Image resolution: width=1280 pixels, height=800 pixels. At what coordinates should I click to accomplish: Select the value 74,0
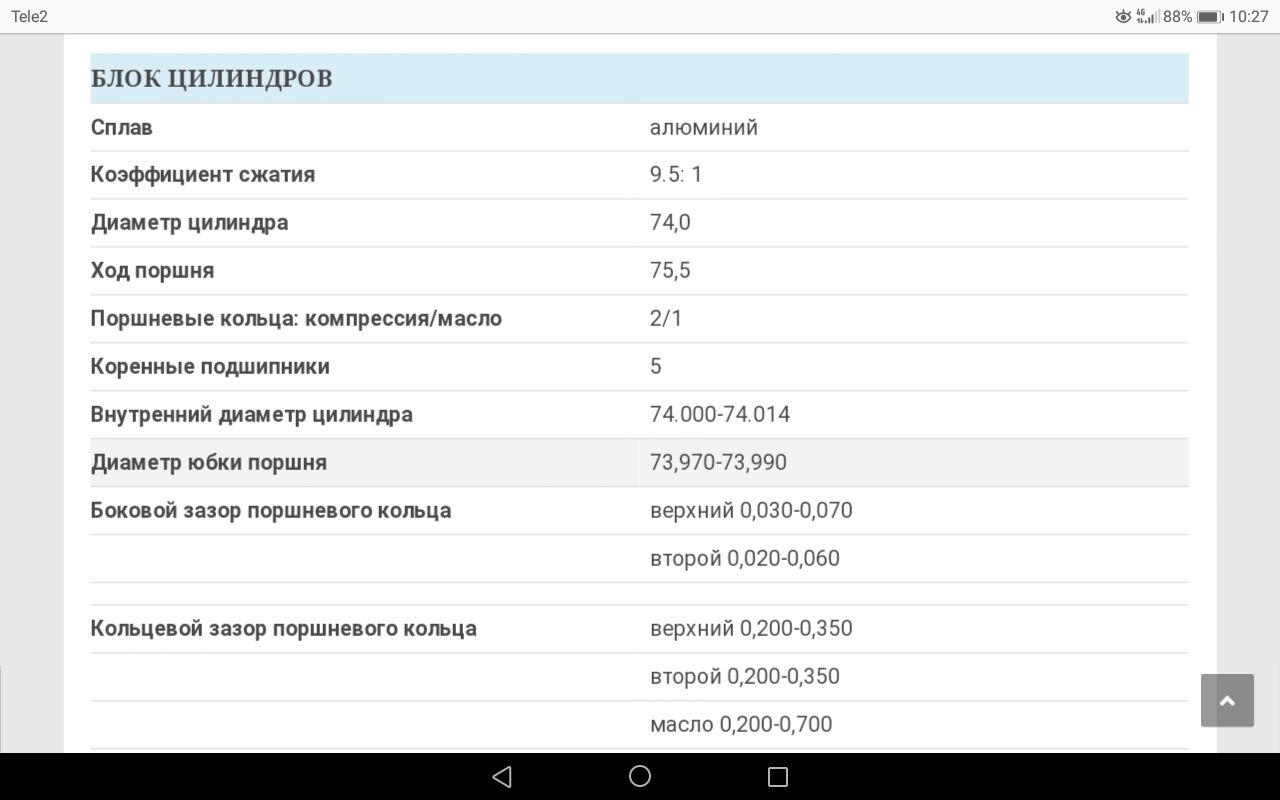pos(670,222)
